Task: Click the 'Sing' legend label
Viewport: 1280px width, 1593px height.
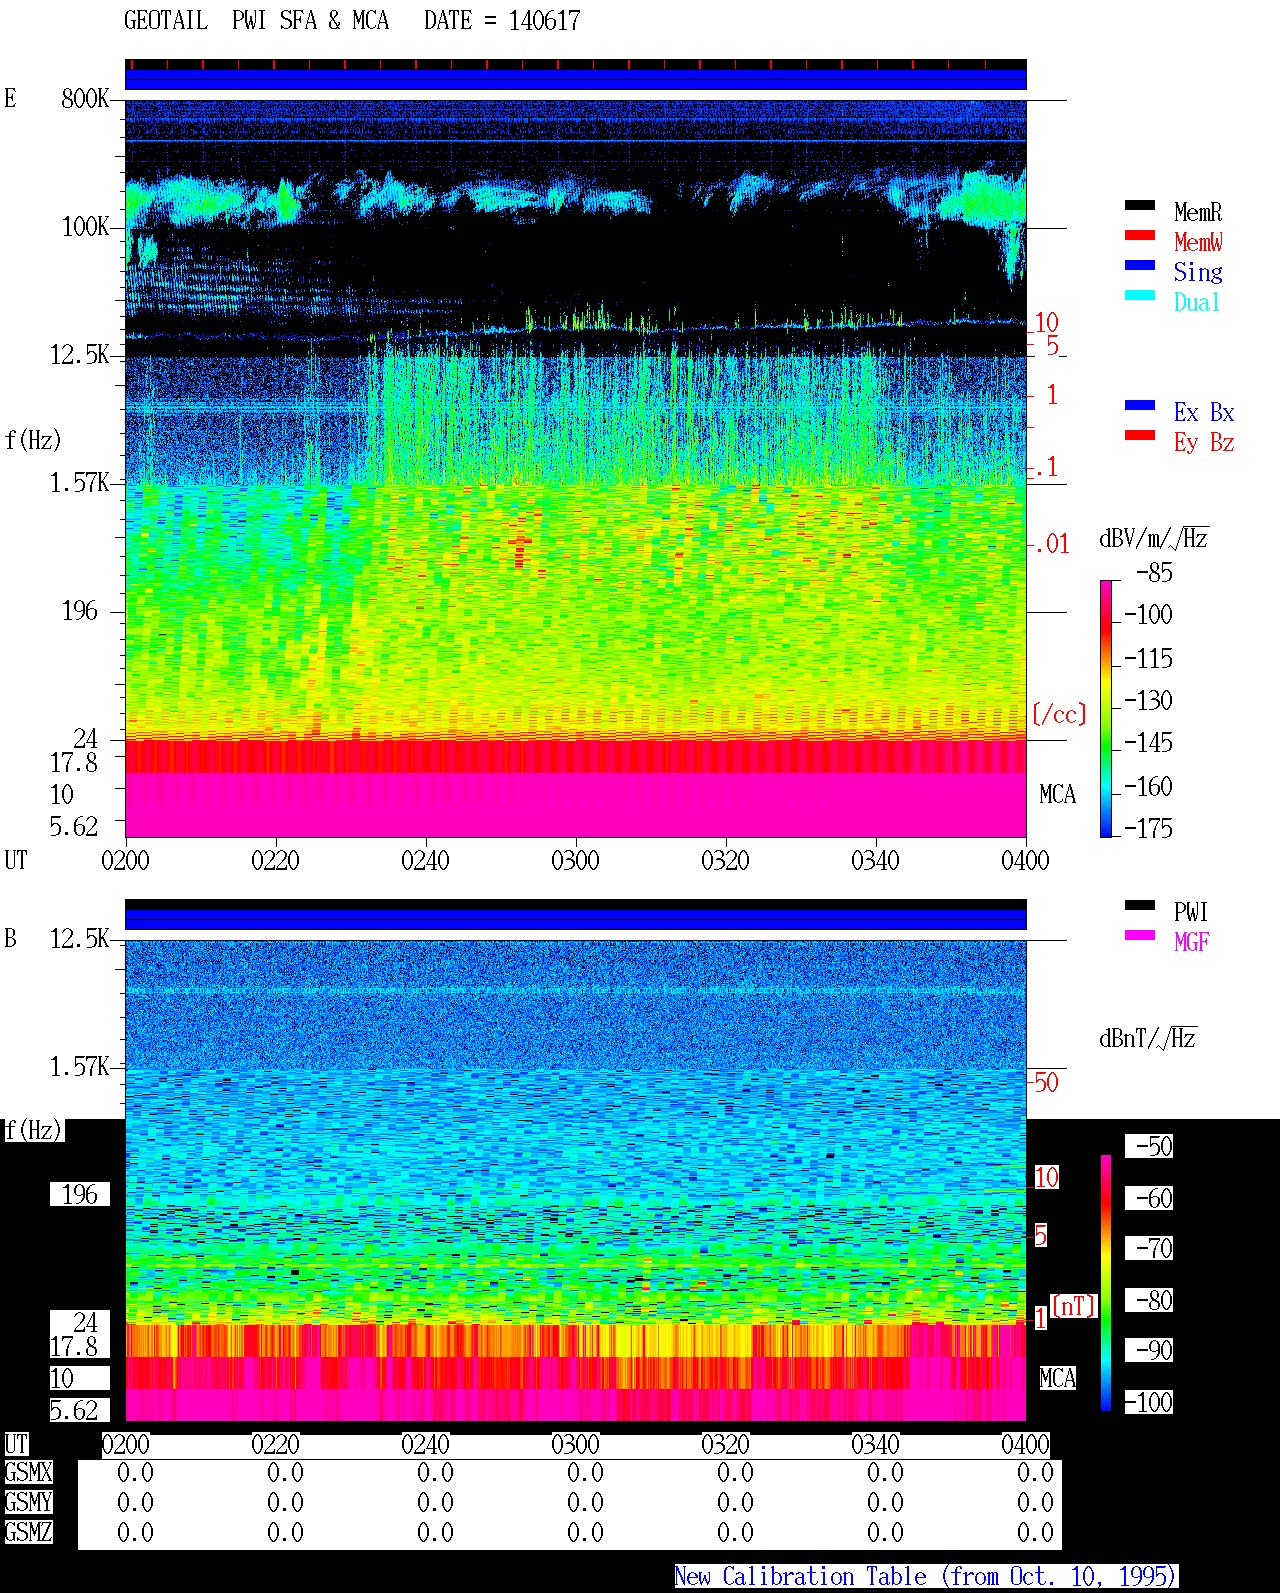Action: [x=1198, y=272]
